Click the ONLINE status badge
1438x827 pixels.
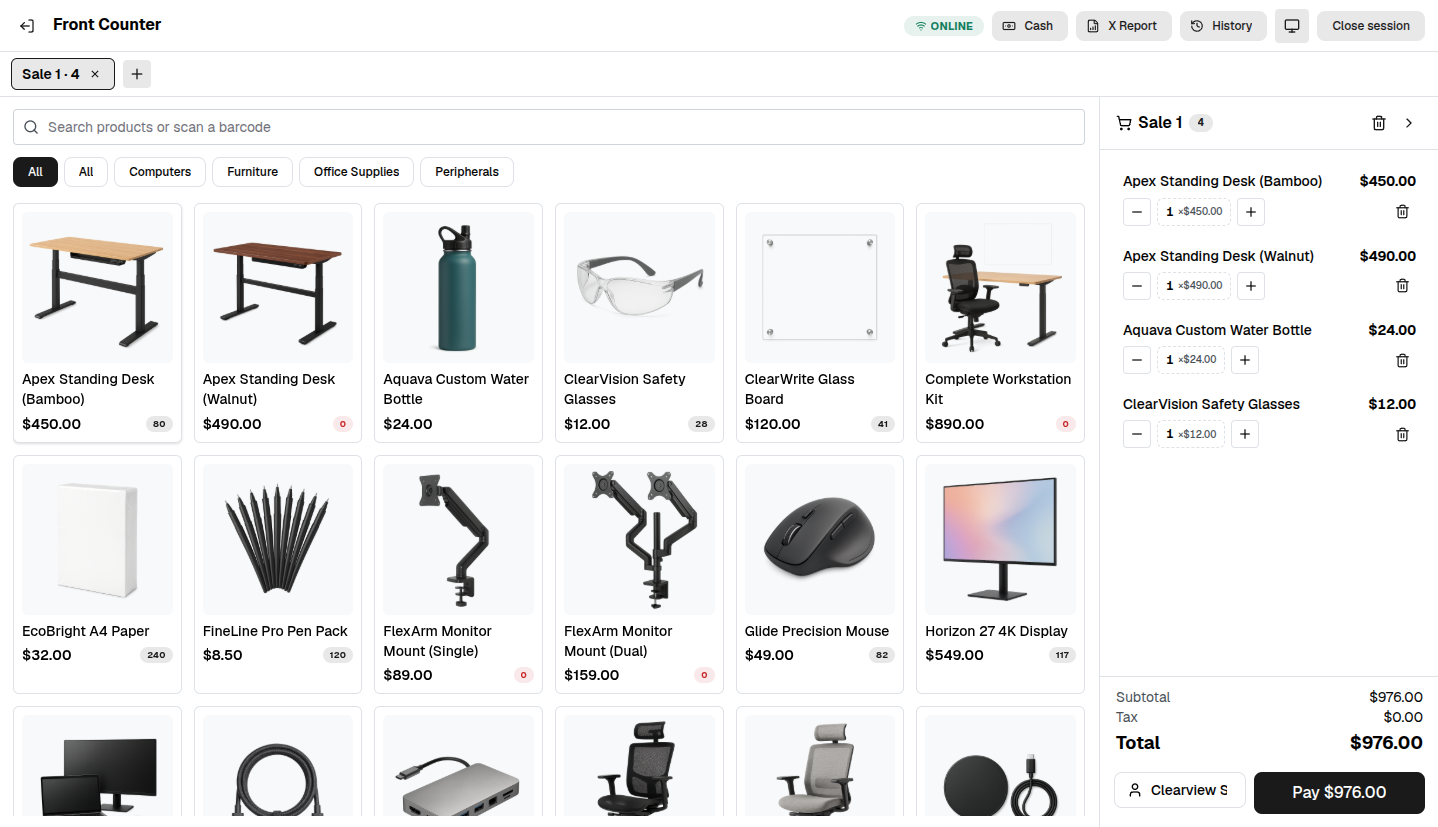click(x=944, y=26)
